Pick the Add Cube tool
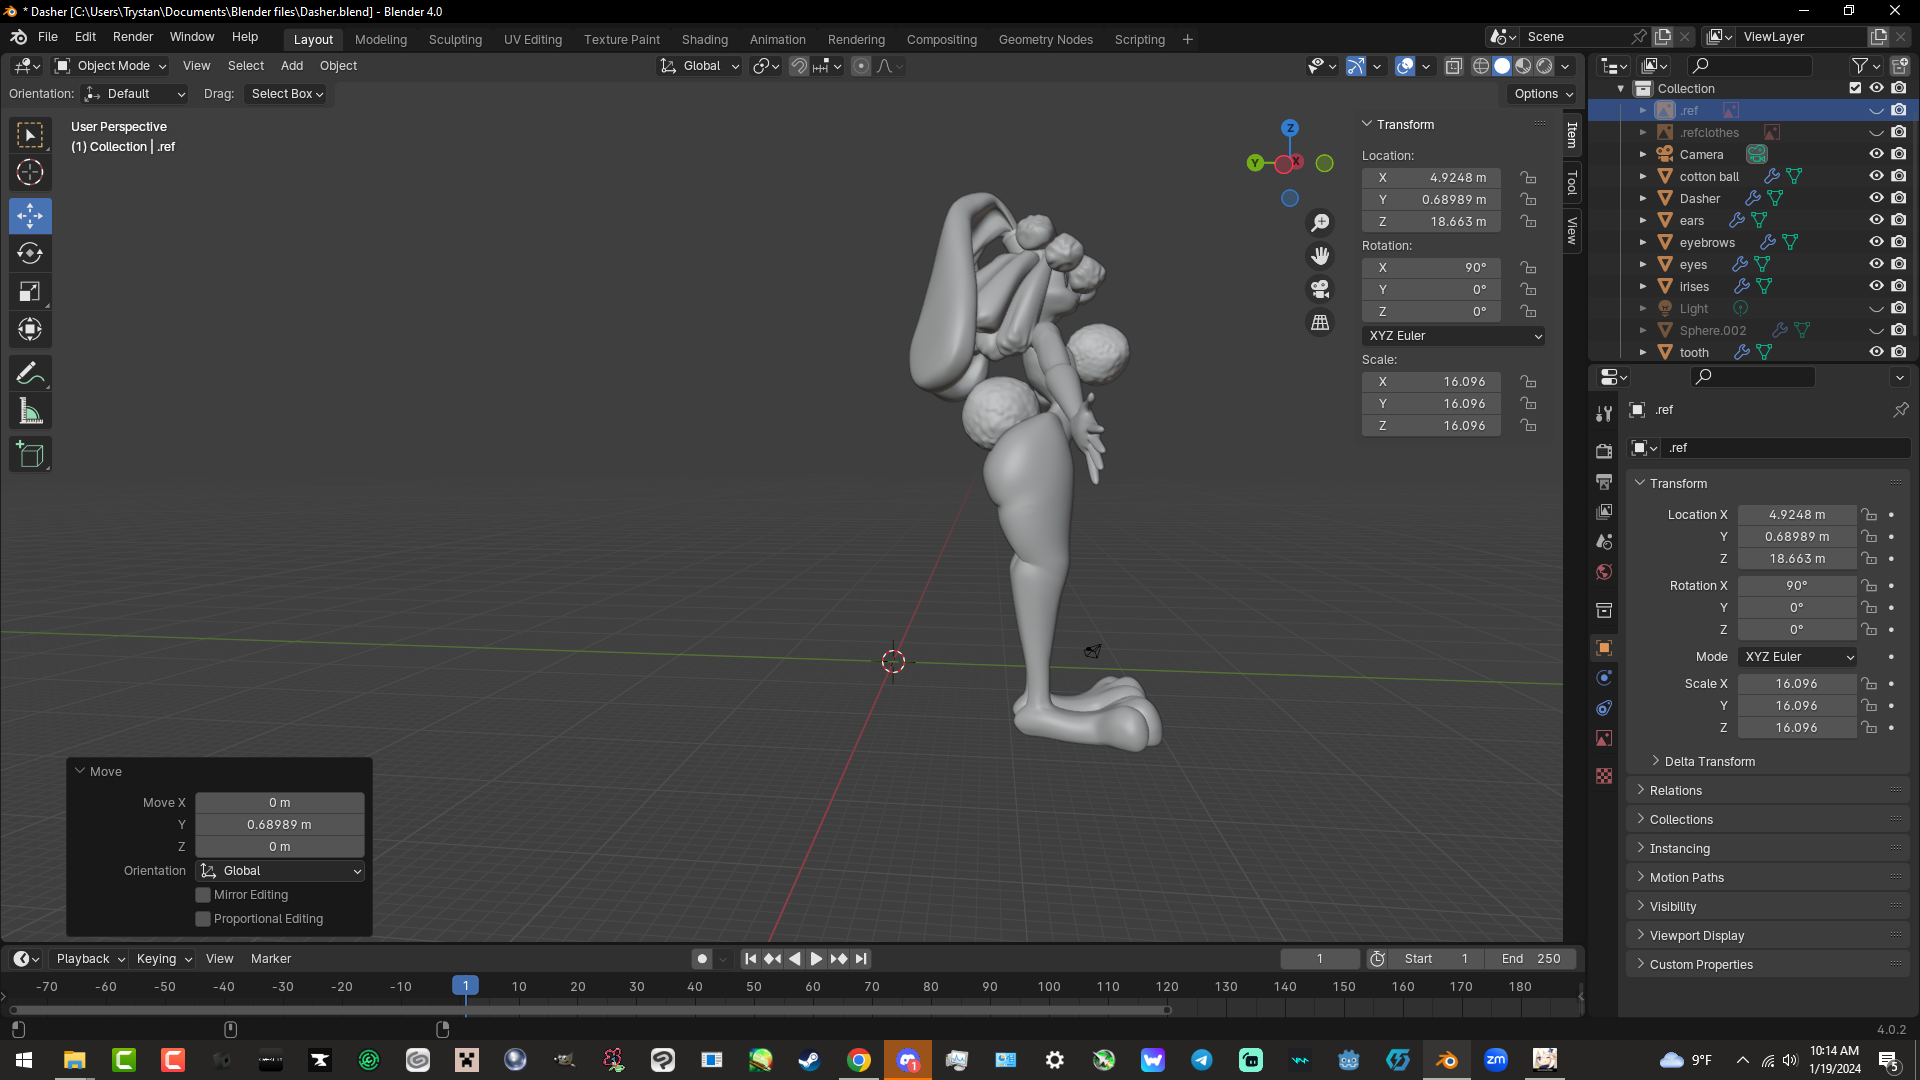 point(30,455)
